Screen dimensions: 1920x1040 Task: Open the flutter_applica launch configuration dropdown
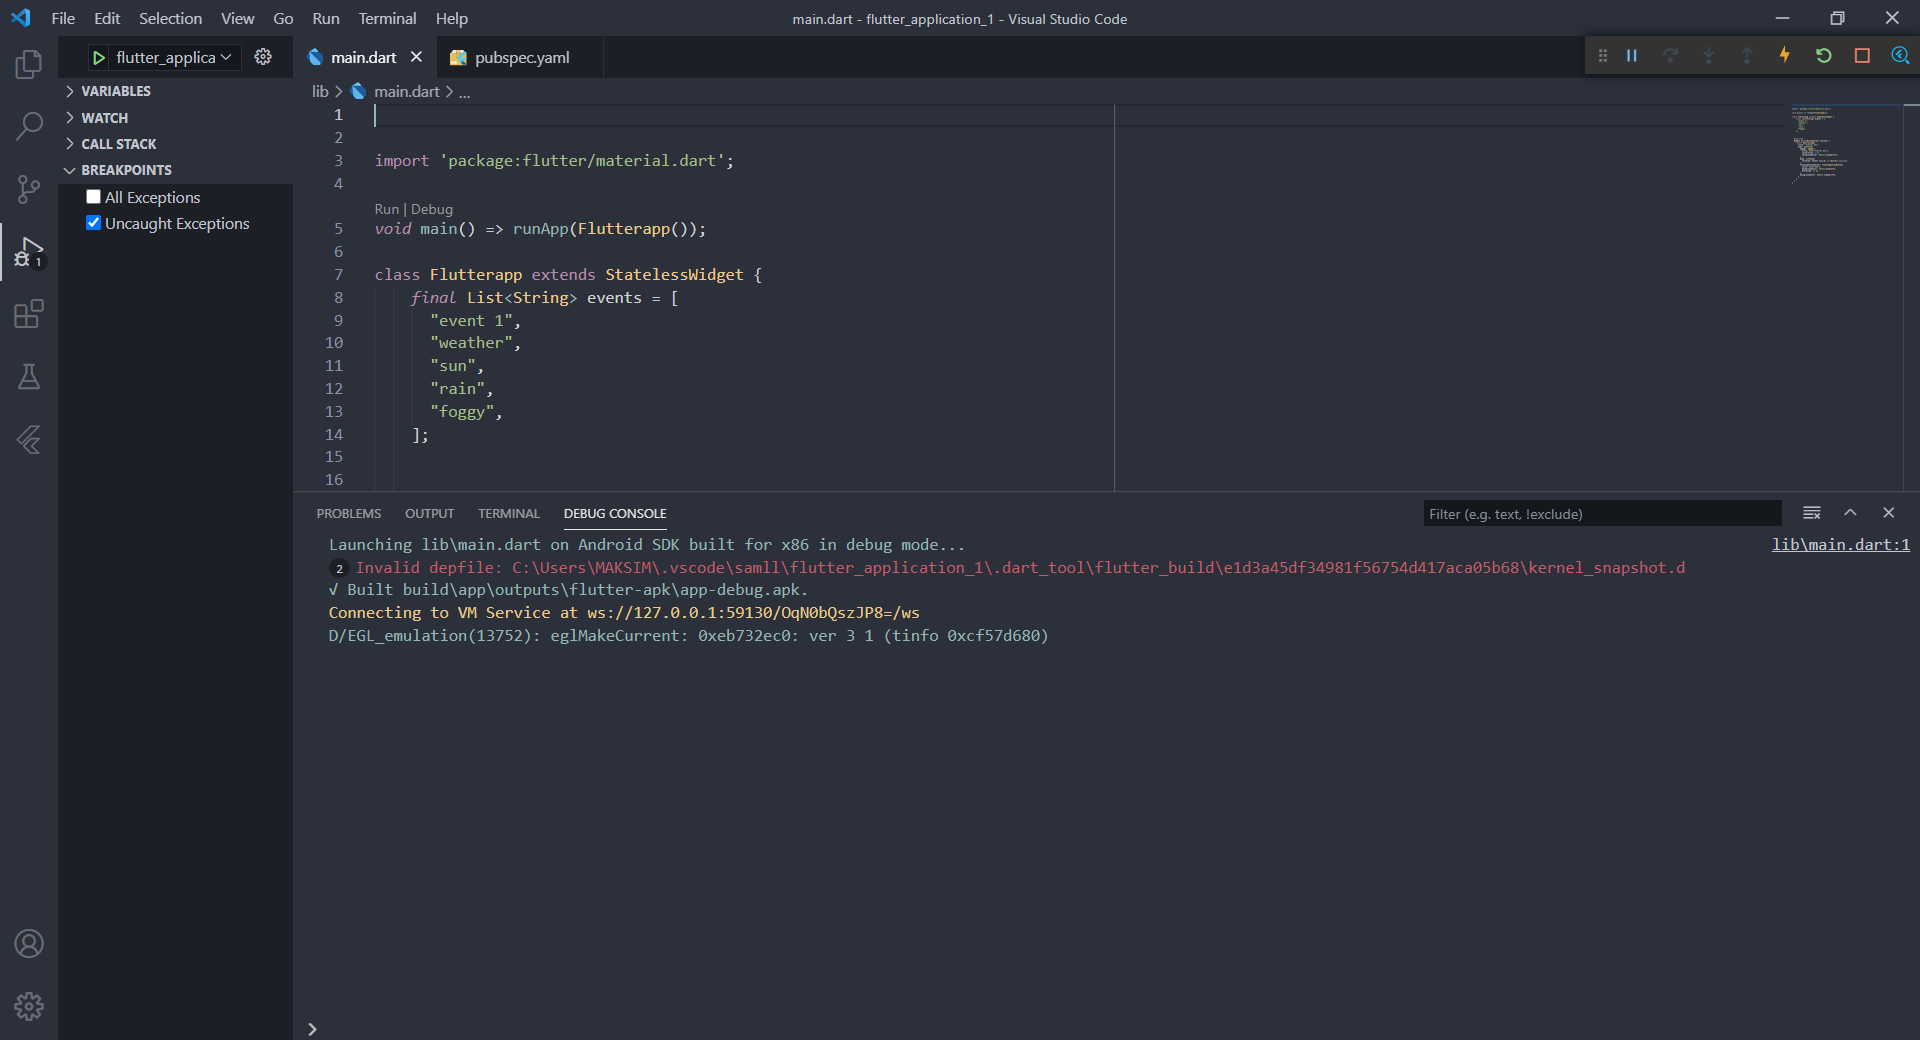pos(175,58)
